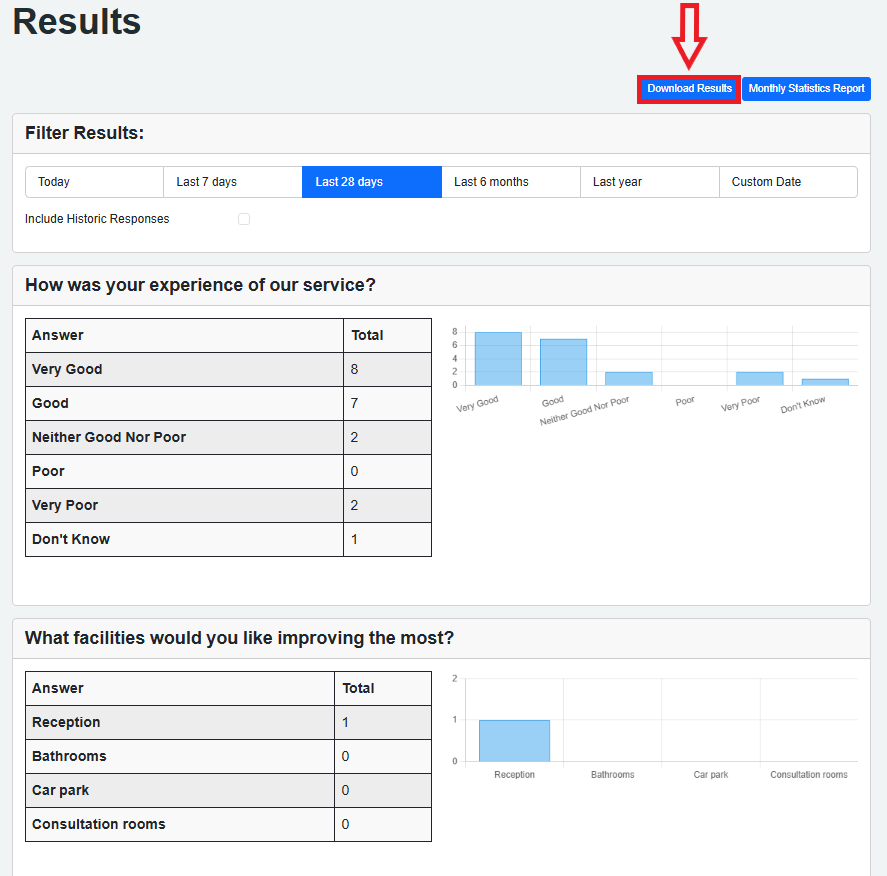Screen dimensions: 887x876
Task: Select the Very Good table row
Action: (228, 370)
